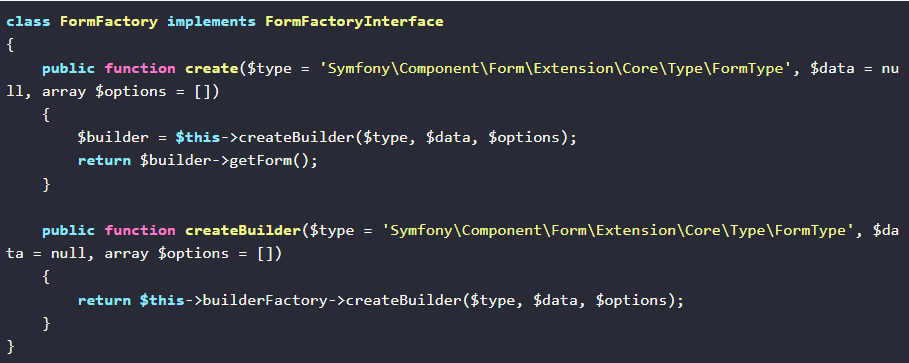Click $this before createBuilder call
This screenshot has width=909, height=363.
[198, 138]
